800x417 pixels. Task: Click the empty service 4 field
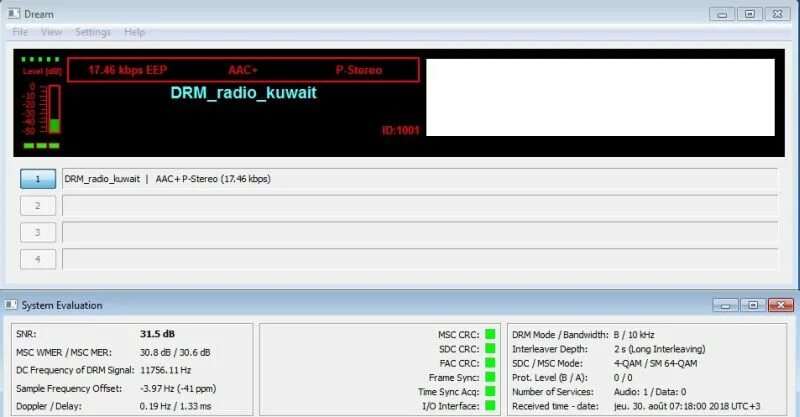tap(420, 259)
